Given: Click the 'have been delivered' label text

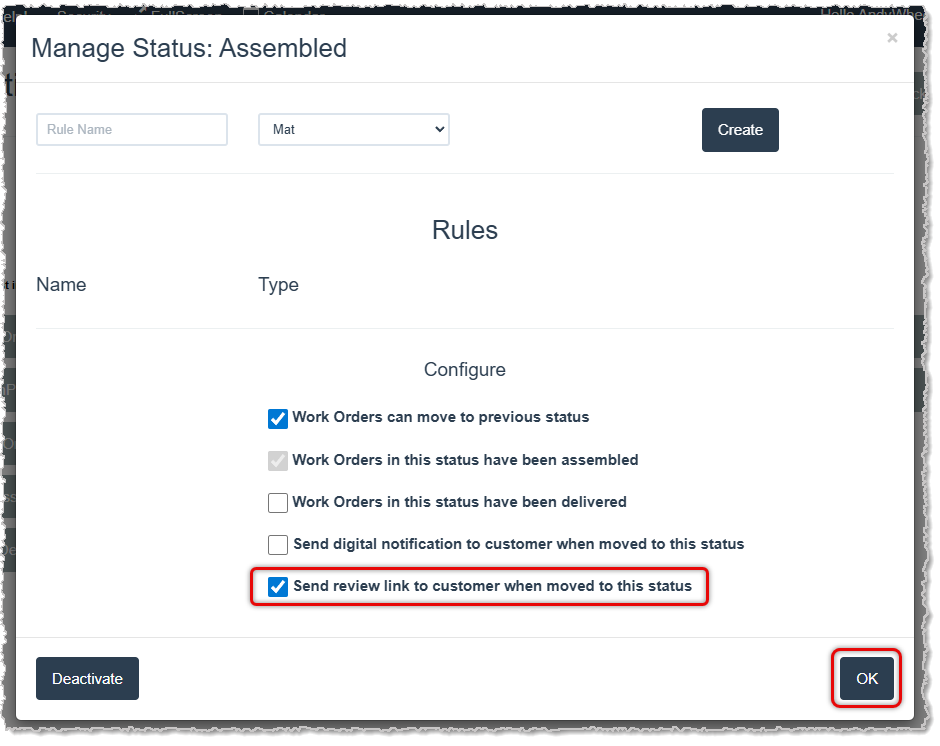Looking at the screenshot, I should coord(459,502).
